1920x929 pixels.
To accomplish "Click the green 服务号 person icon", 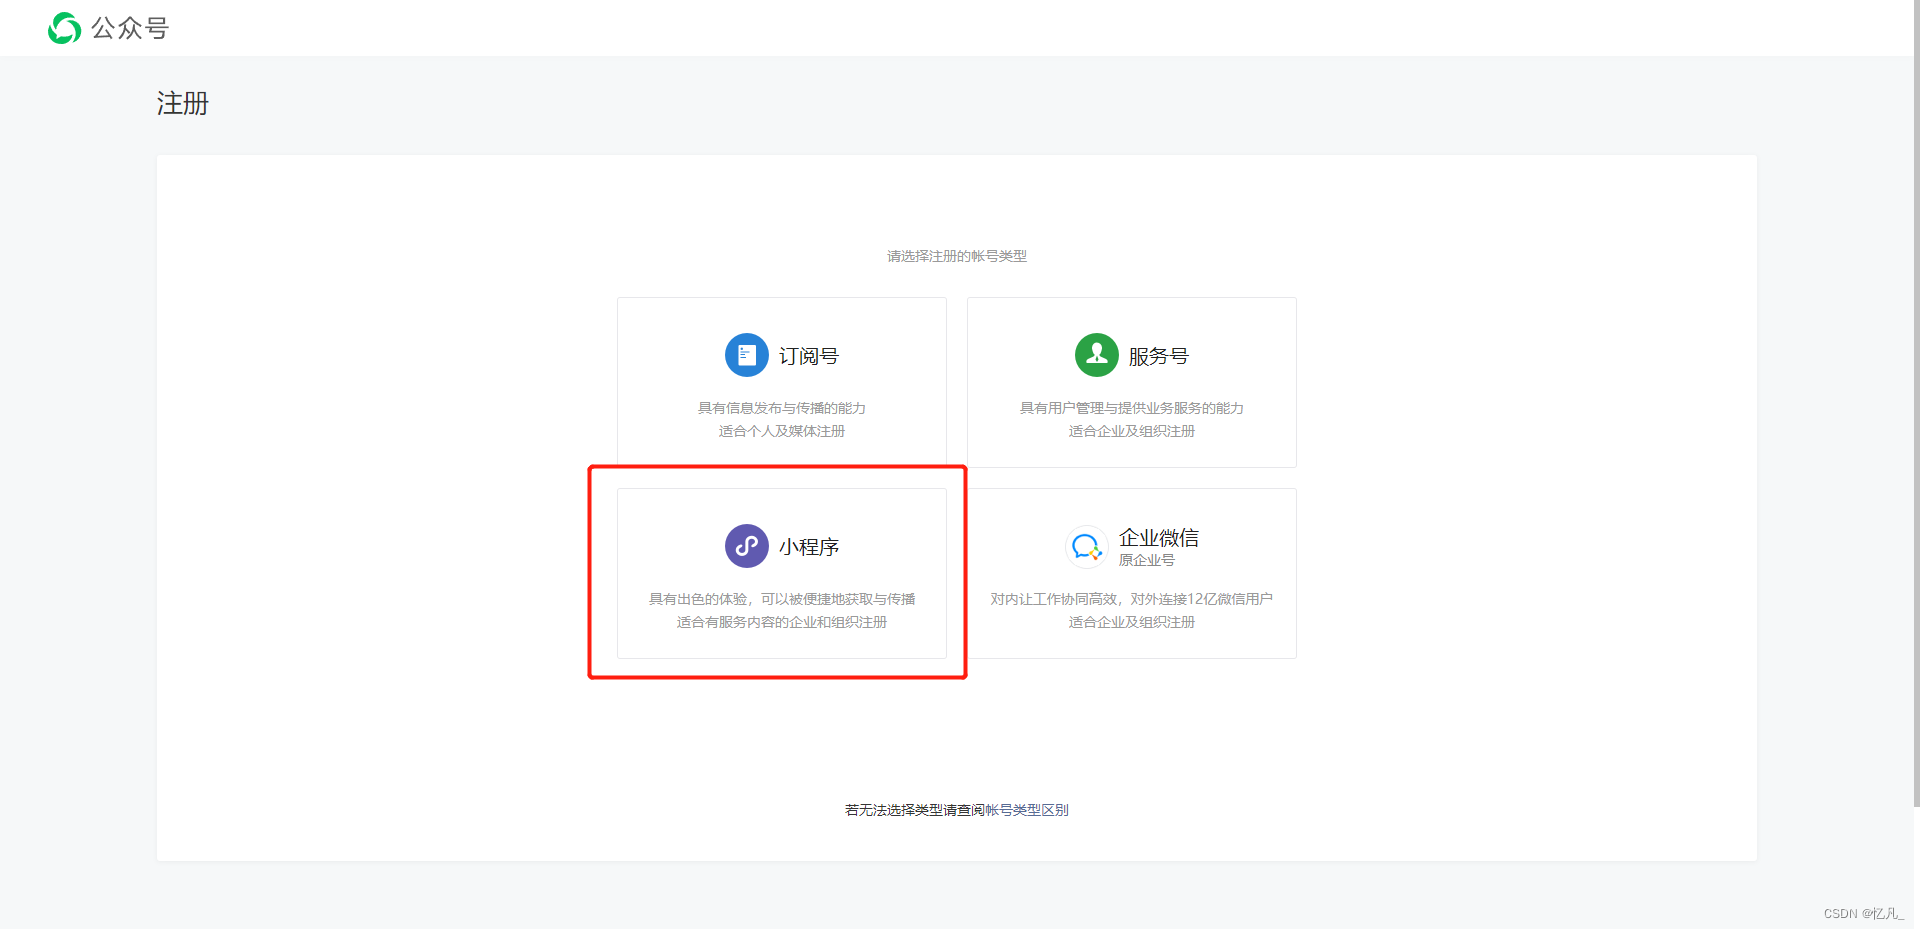I will [x=1096, y=355].
